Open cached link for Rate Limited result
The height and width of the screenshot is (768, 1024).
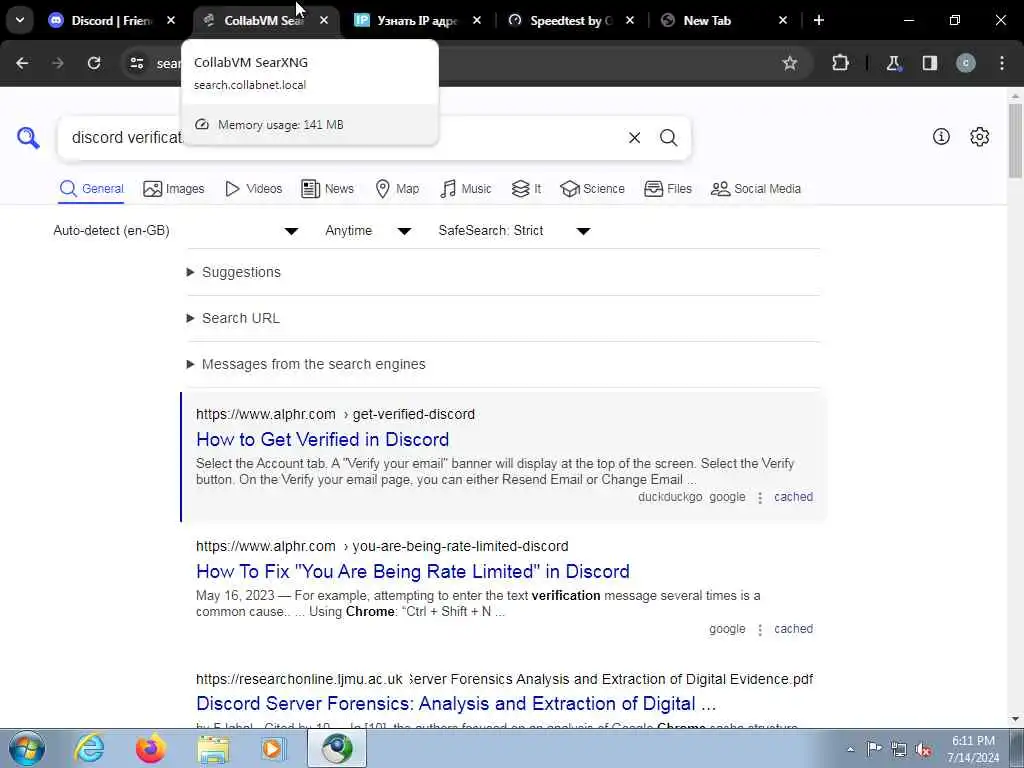tap(793, 629)
